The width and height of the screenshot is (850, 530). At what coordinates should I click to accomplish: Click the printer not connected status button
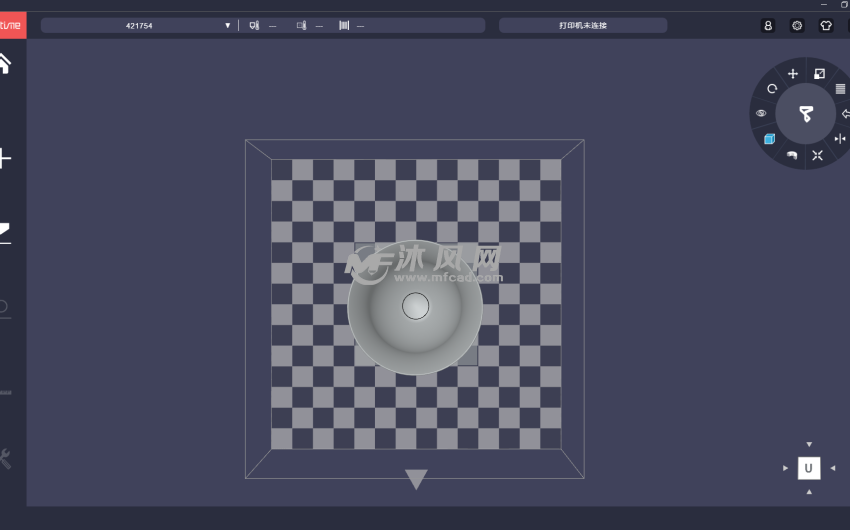pyautogui.click(x=582, y=25)
